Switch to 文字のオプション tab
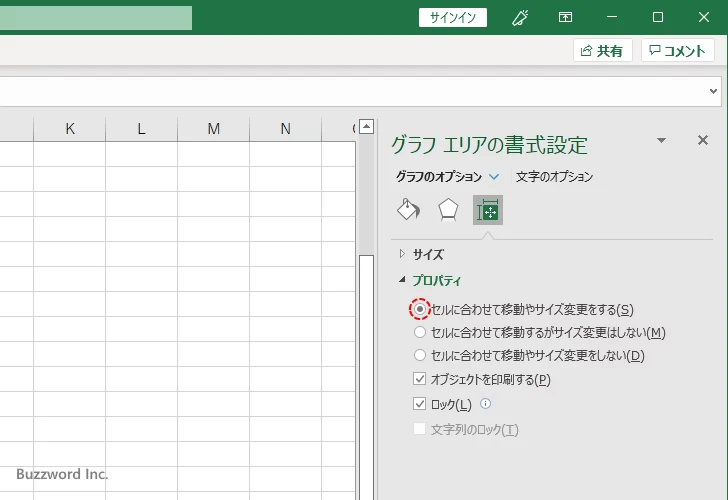This screenshot has height=500, width=728. tap(554, 177)
